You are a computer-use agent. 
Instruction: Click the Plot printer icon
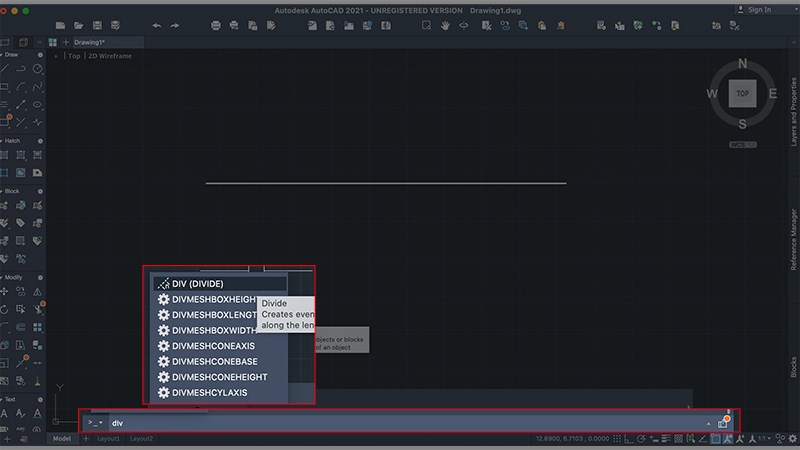(x=216, y=25)
